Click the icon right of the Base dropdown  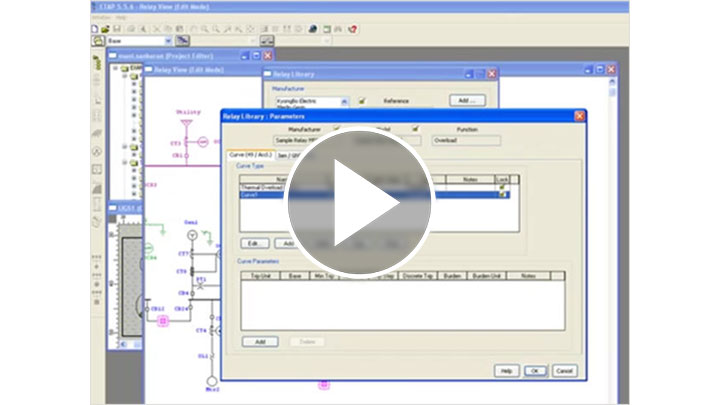184,41
